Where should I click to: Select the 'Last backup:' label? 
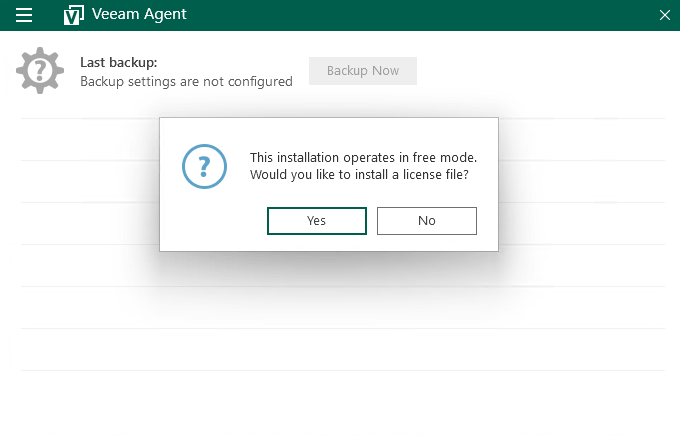(x=119, y=62)
